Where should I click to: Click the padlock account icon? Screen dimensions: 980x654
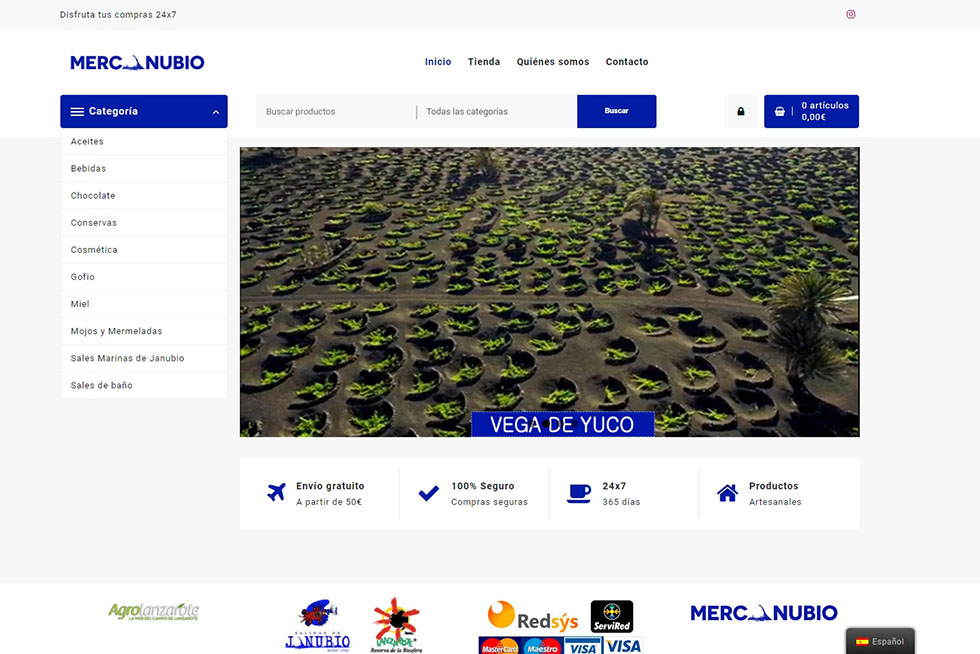(x=740, y=112)
